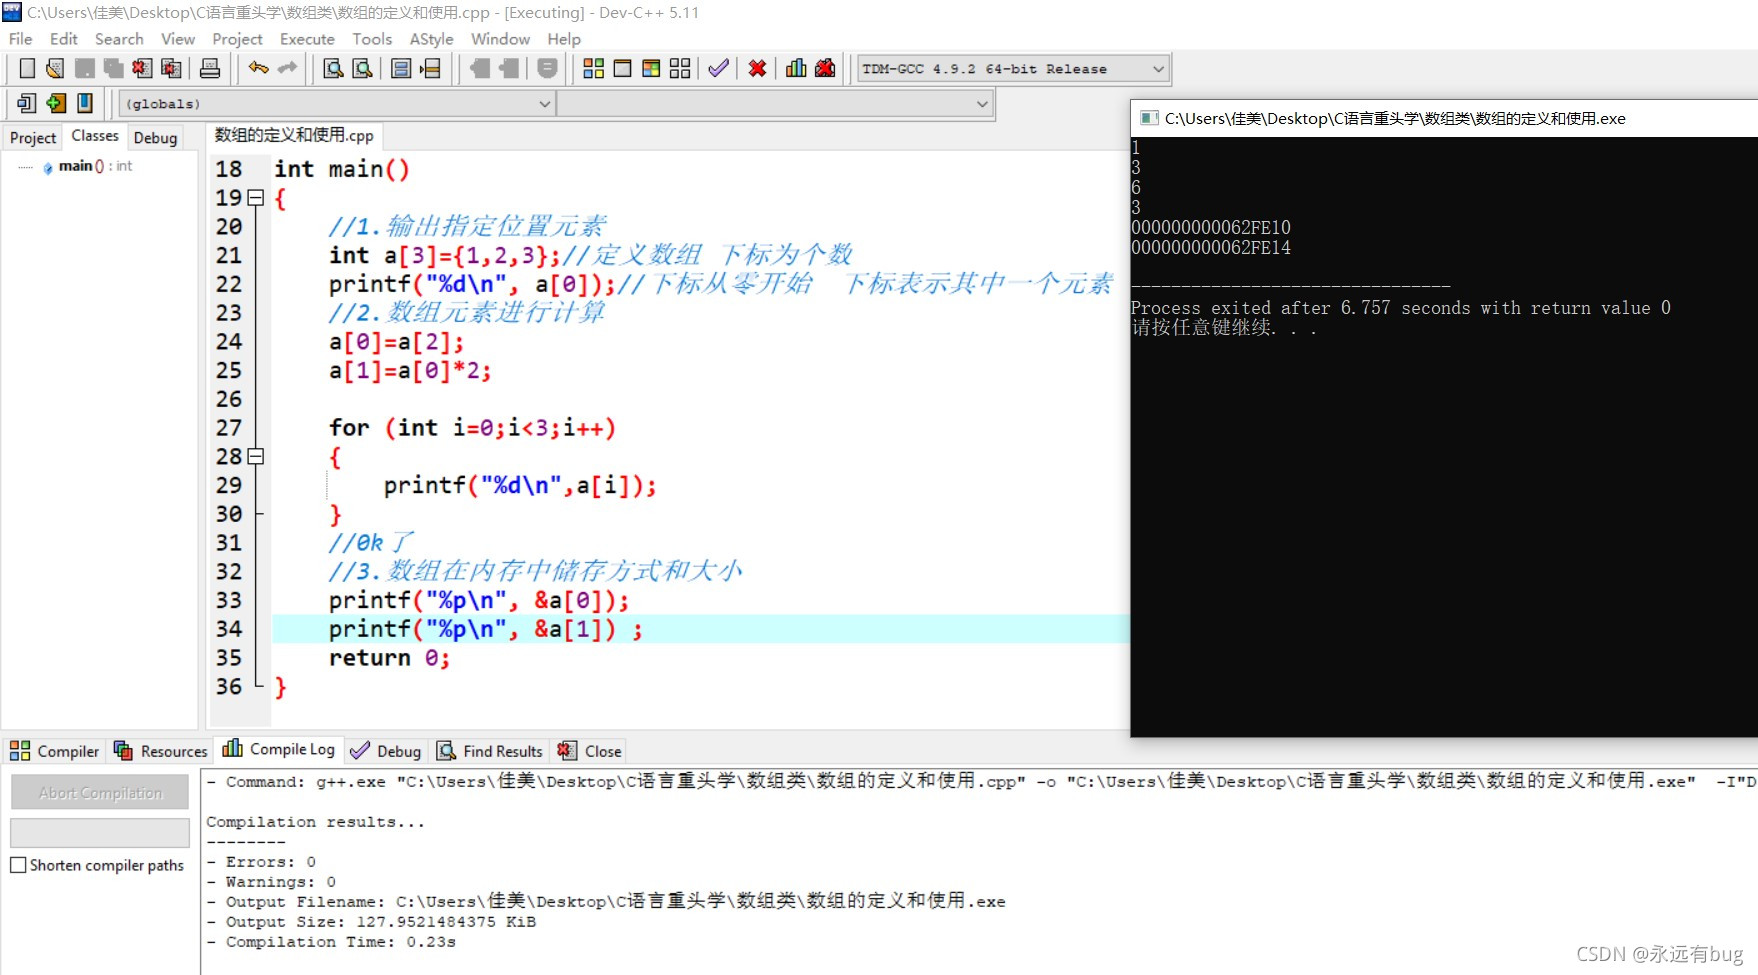Image resolution: width=1758 pixels, height=975 pixels.
Task: Open the Help menu
Action: [x=564, y=39]
